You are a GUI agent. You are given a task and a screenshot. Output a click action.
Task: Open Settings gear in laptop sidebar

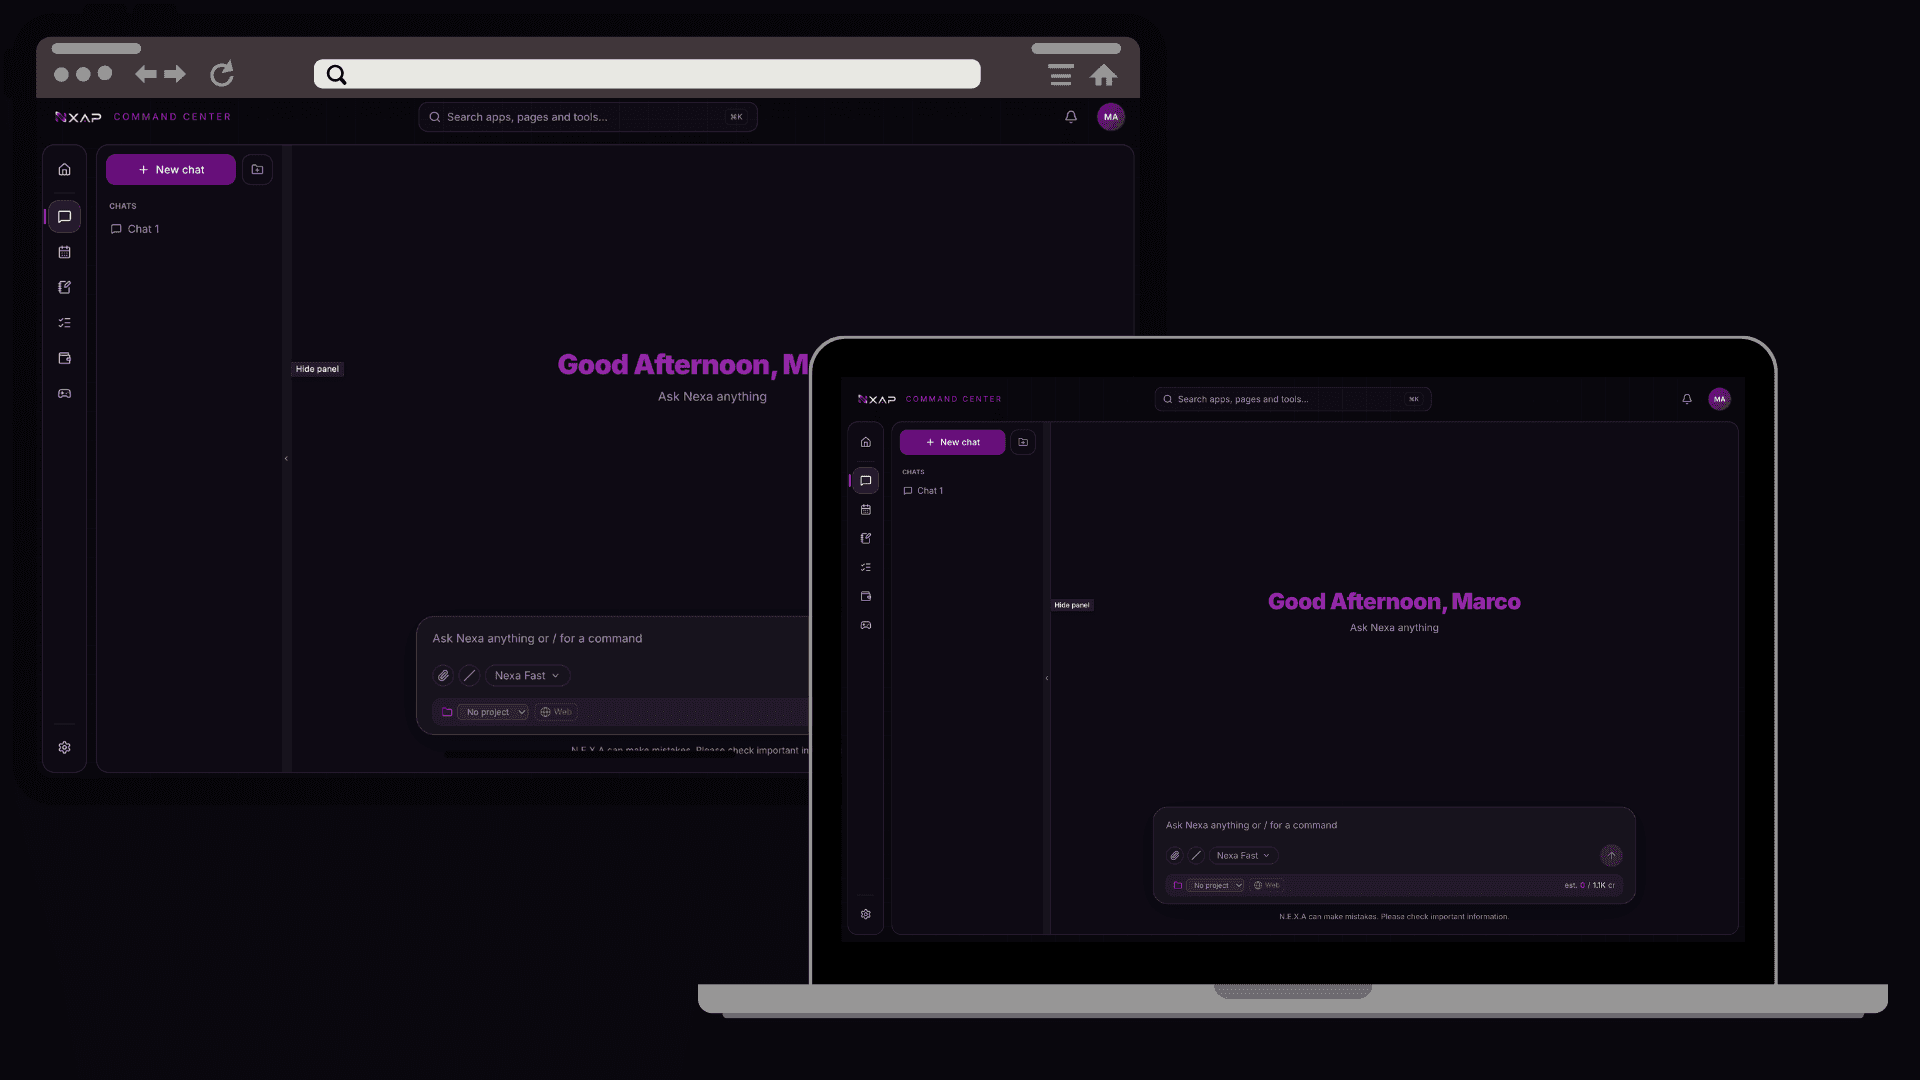[866, 914]
